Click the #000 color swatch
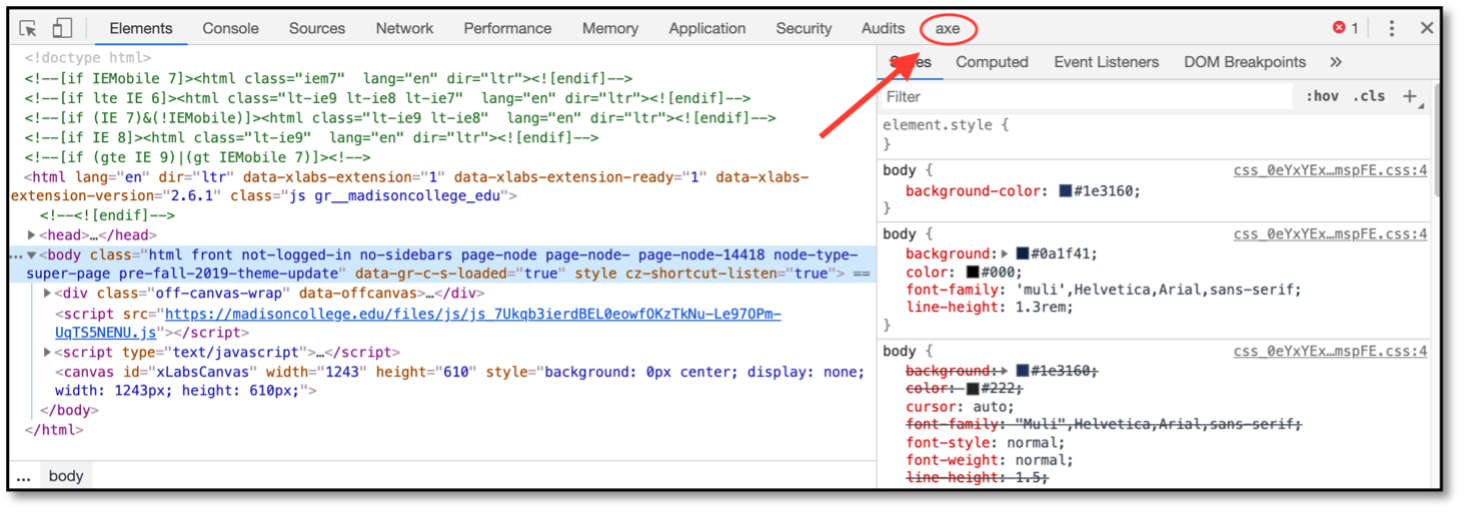The width and height of the screenshot is (1466, 513). (974, 272)
